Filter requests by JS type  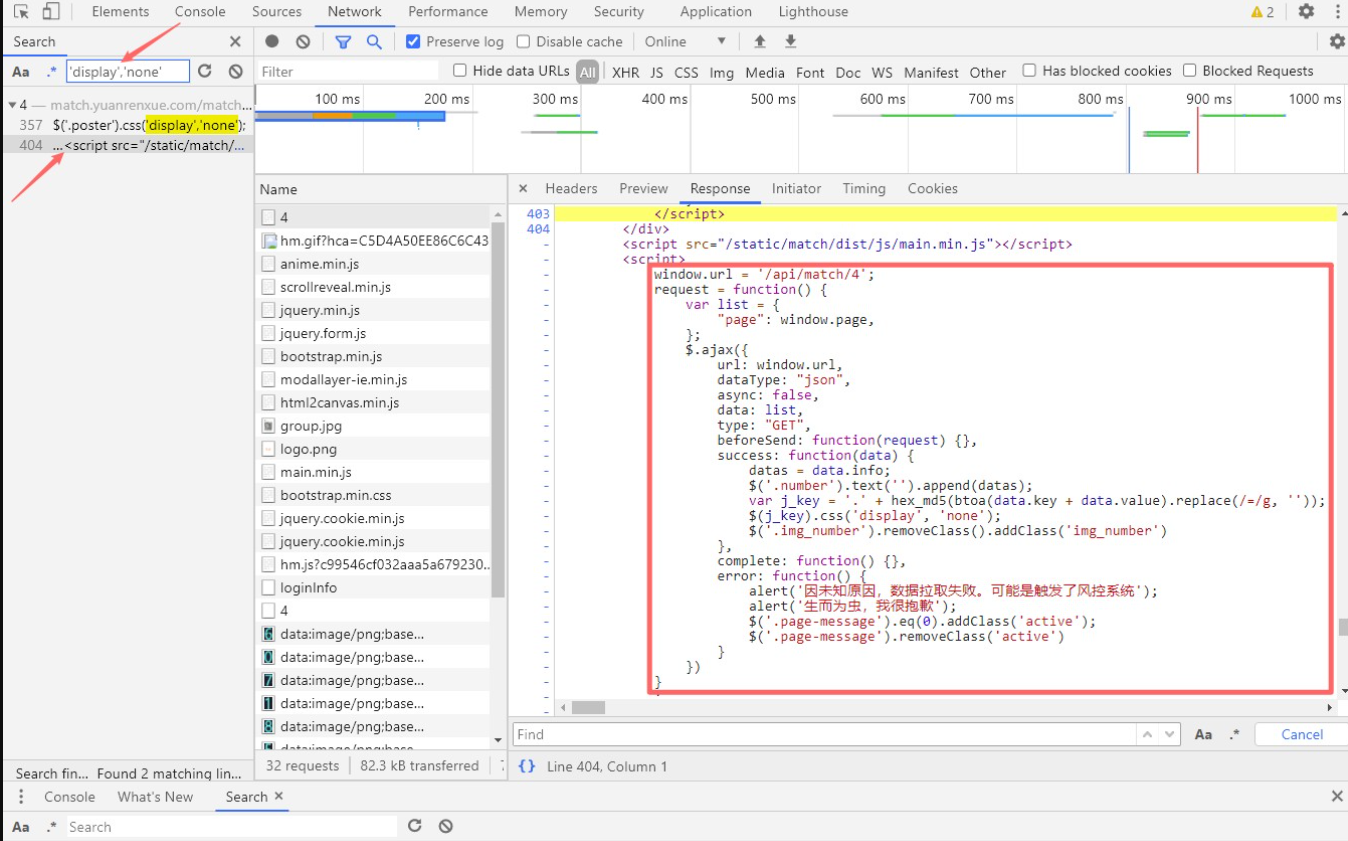657,72
